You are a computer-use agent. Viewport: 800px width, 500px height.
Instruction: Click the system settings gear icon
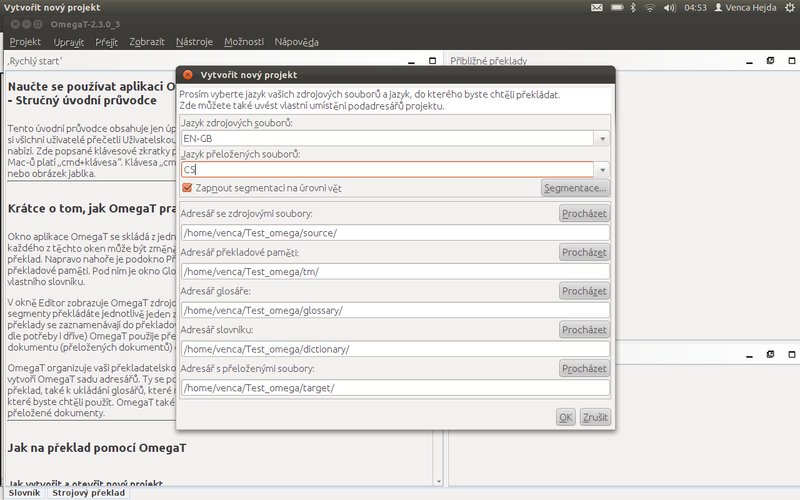coord(788,7)
